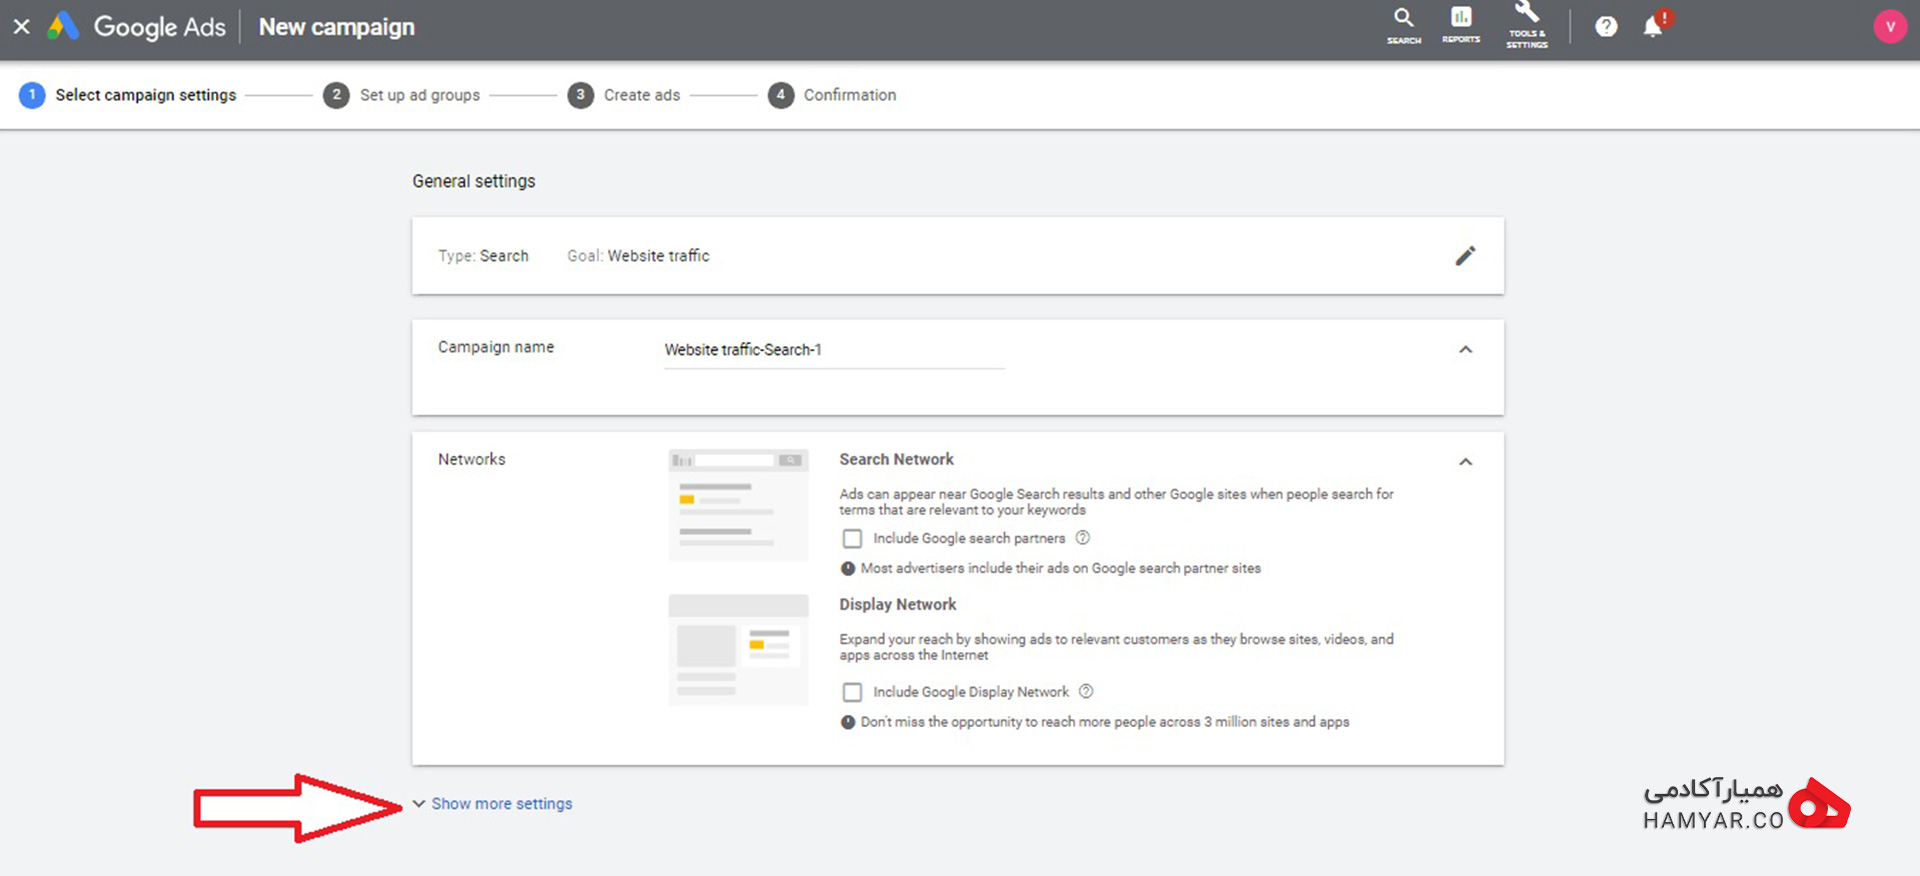Click the Display Network opportunity info icon

pyautogui.click(x=848, y=722)
